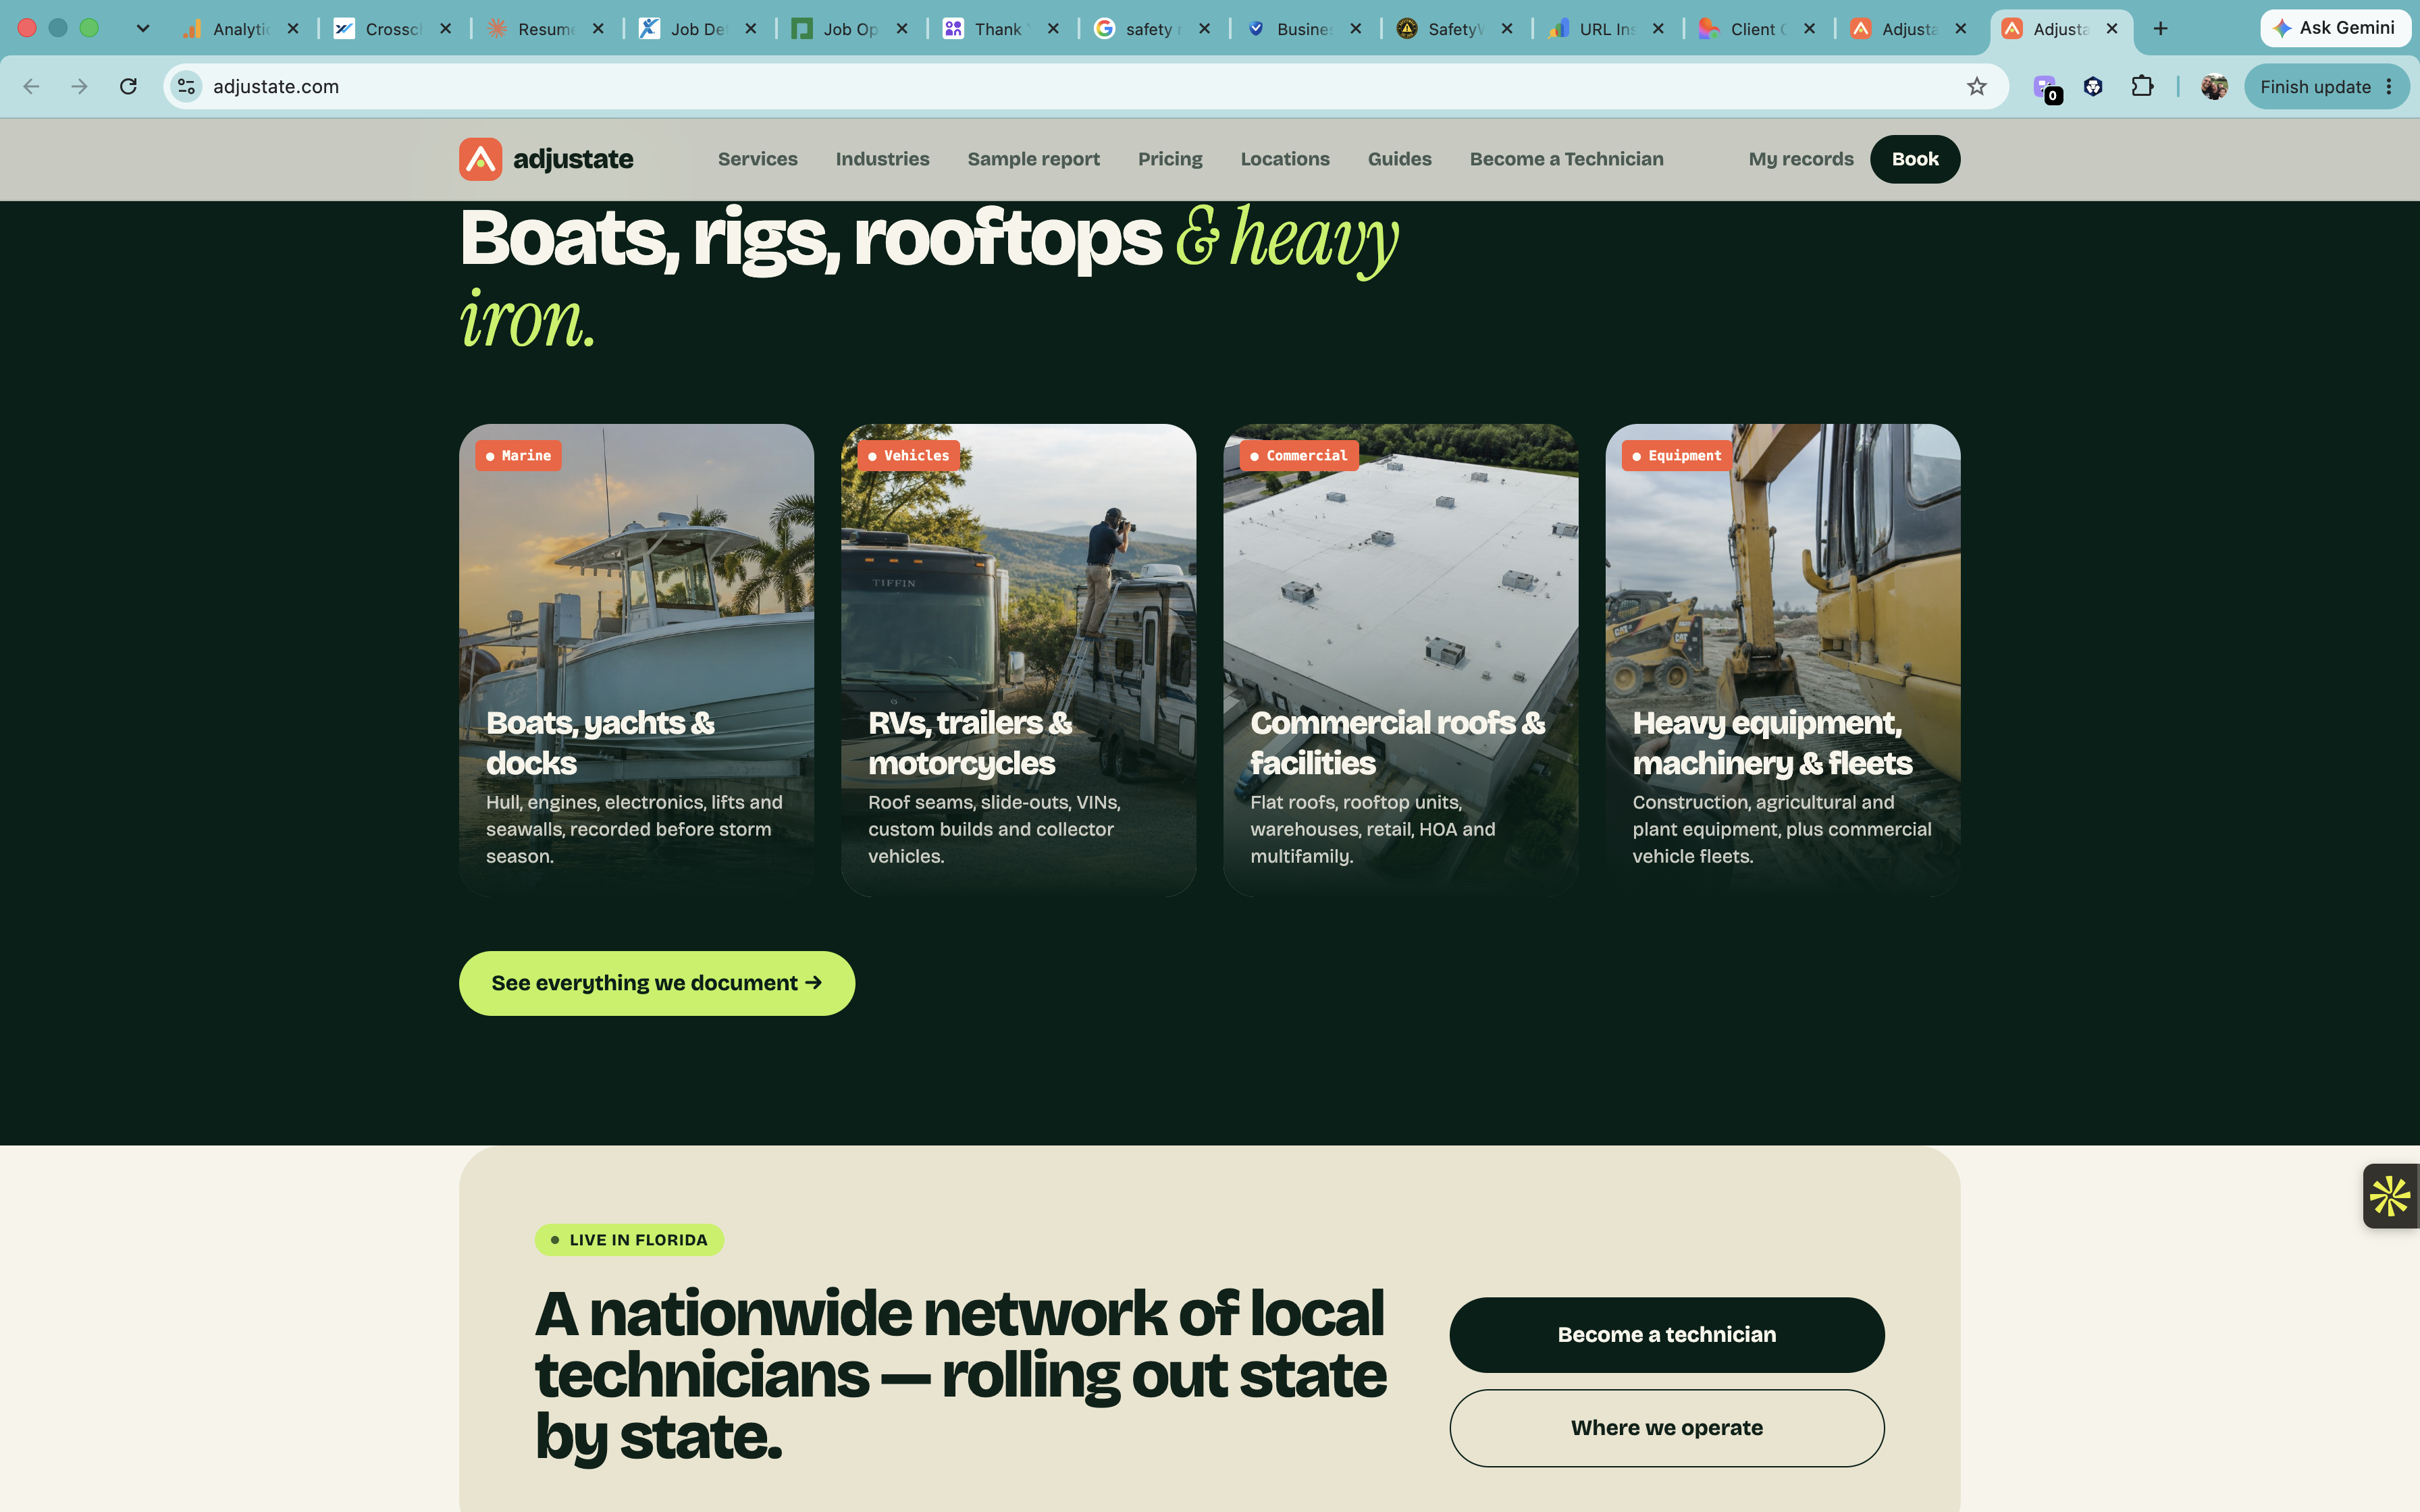The width and height of the screenshot is (2420, 1512).
Task: Open the Locations nav link
Action: [1285, 159]
